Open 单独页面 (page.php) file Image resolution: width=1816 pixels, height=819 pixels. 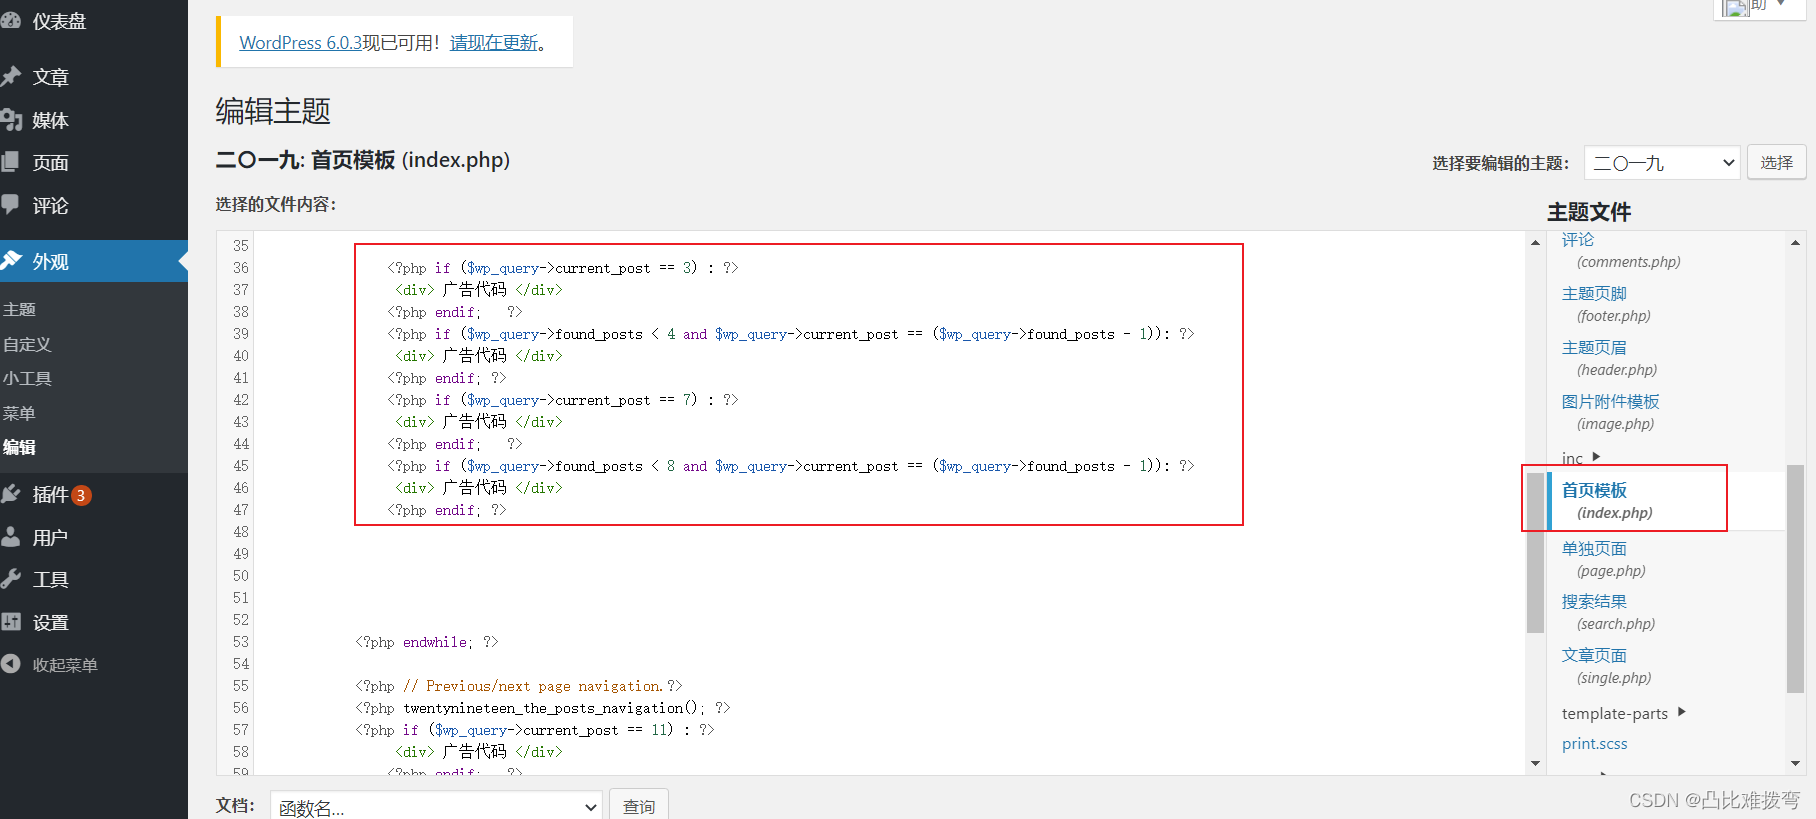(x=1603, y=559)
